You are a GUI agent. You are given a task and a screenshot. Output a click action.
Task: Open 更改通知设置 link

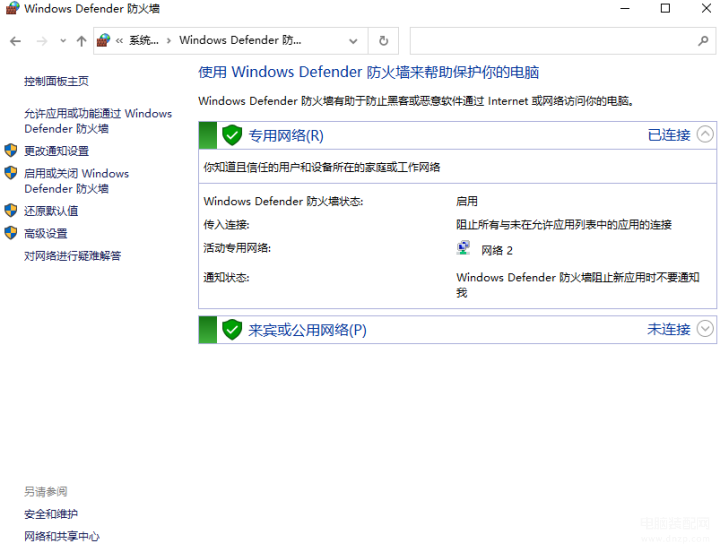tap(56, 151)
